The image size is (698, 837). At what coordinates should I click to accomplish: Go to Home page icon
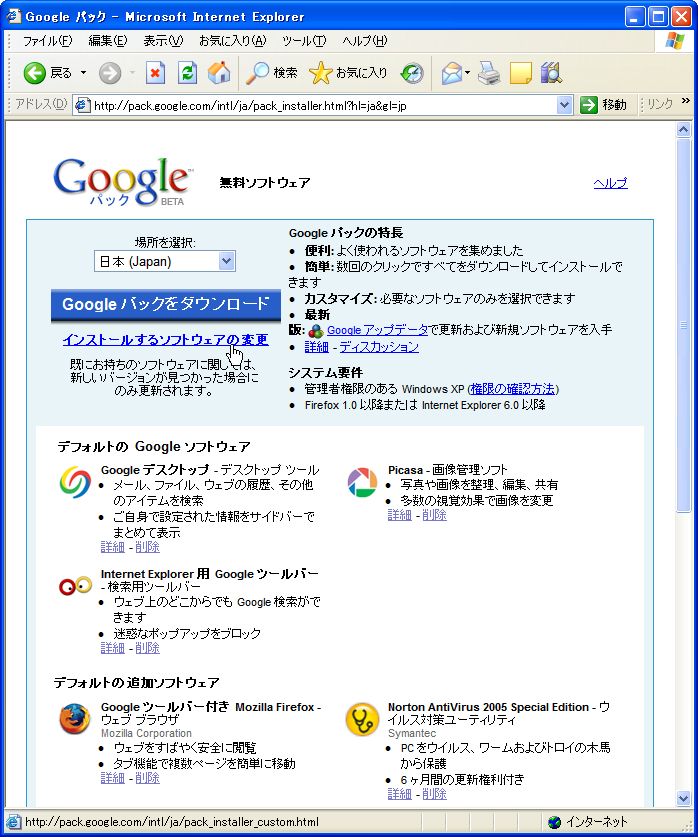(x=219, y=73)
